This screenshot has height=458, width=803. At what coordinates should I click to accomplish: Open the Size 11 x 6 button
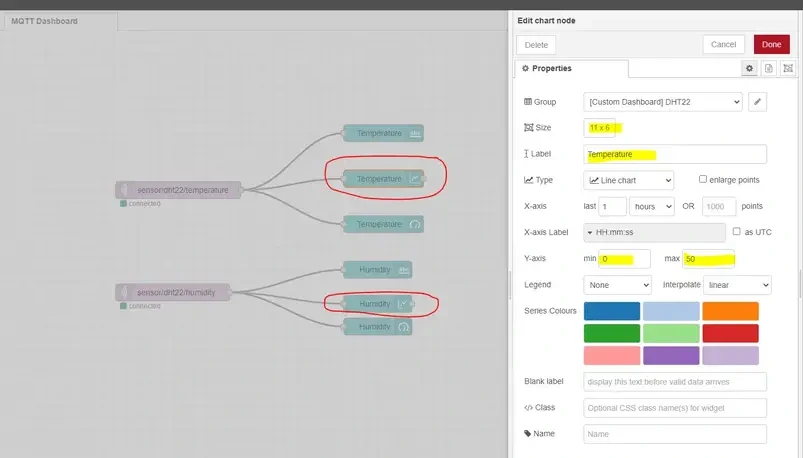point(600,128)
